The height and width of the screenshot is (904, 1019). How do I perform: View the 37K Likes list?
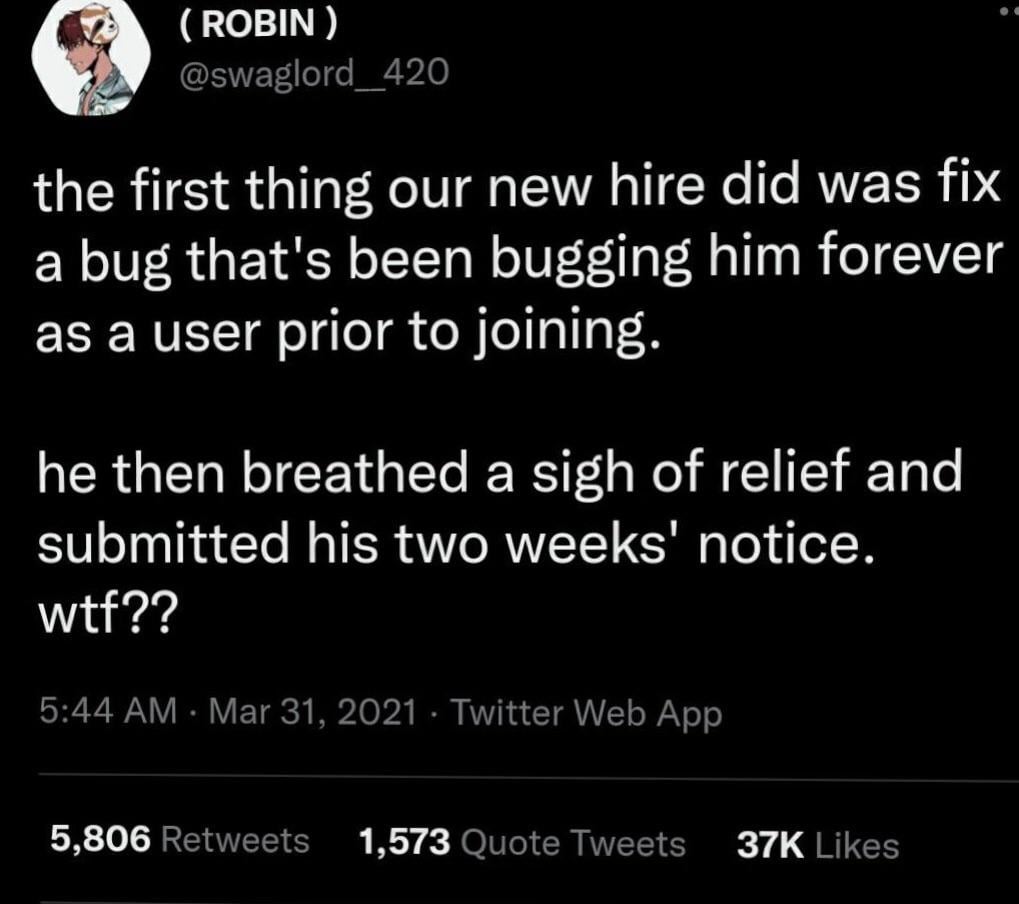point(817,845)
